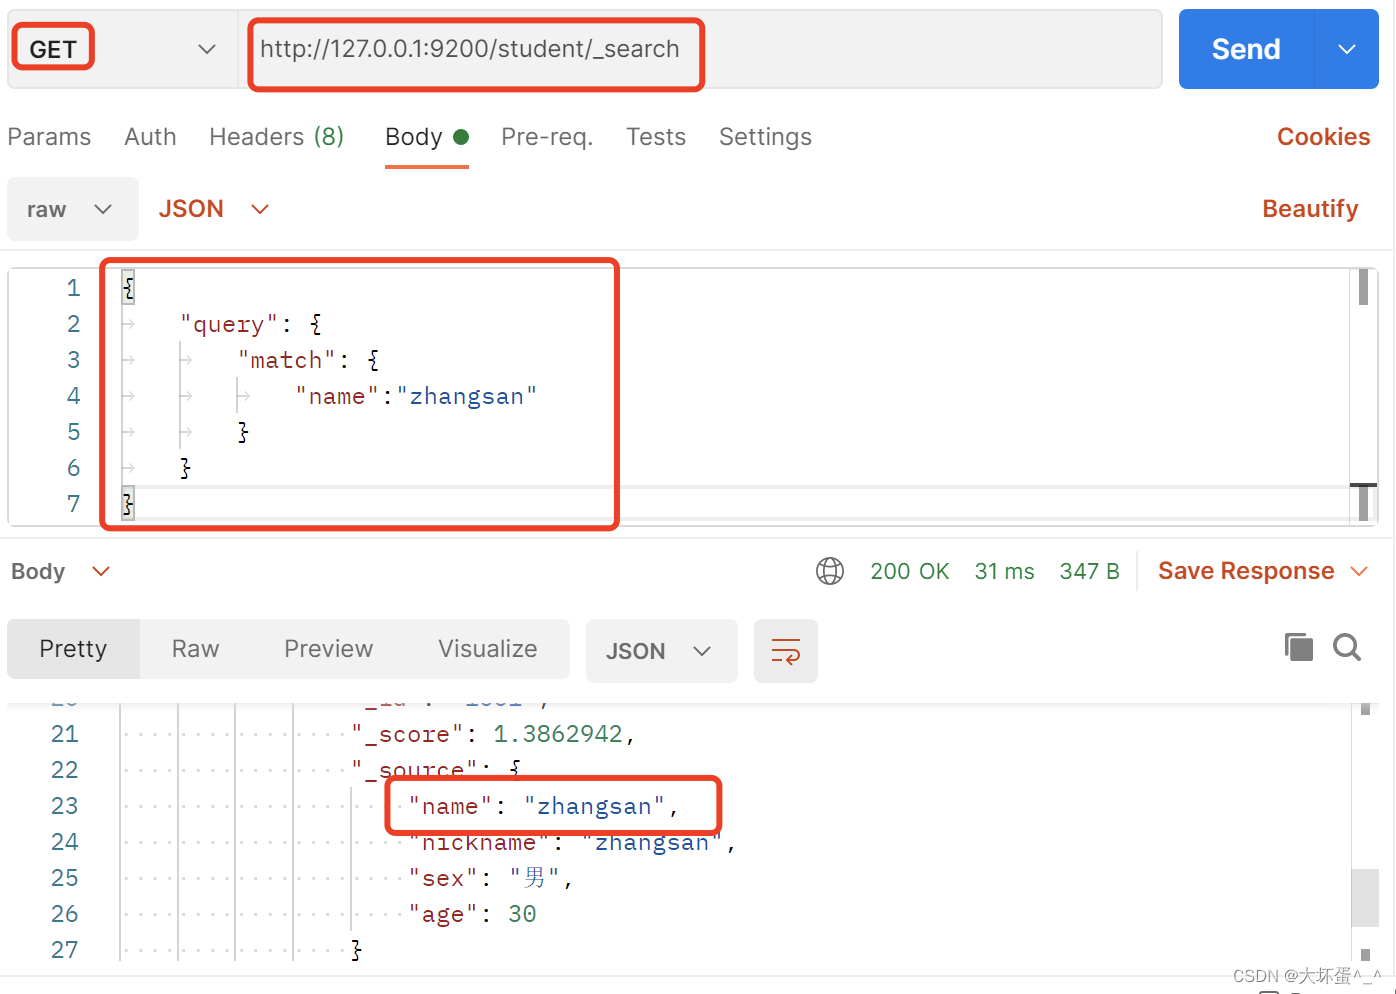
Task: Copy the response with the copy icon
Action: 1298,647
